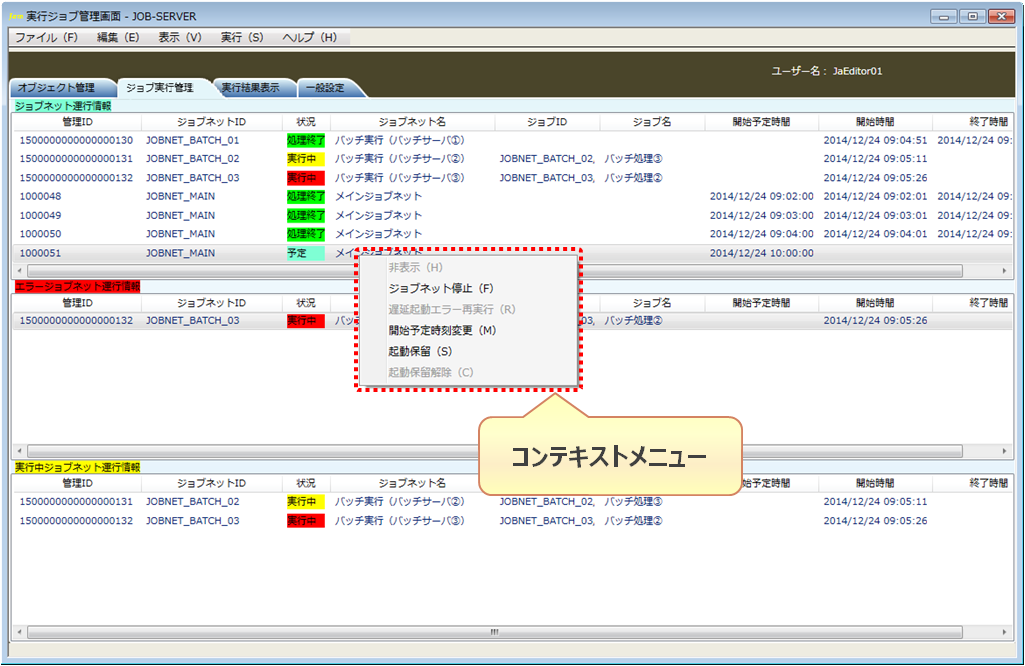Viewport: 1025px width, 666px height.
Task: Open the 表示 (V) menu
Action: coord(180,37)
